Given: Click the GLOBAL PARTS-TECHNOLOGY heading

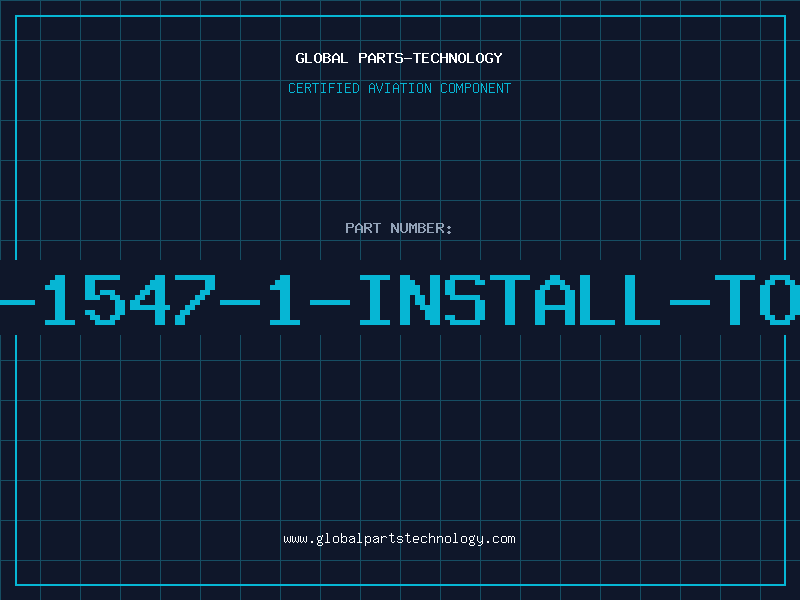Looking at the screenshot, I should coord(399,58).
